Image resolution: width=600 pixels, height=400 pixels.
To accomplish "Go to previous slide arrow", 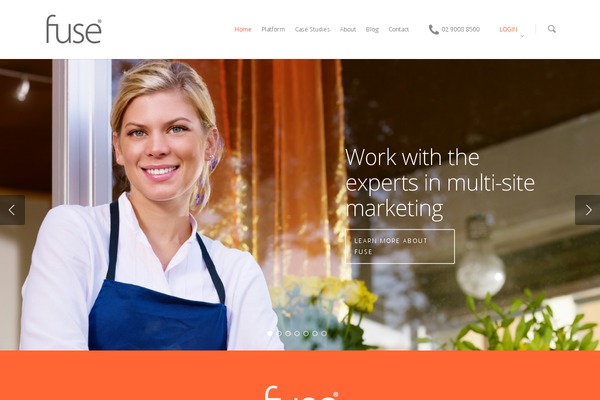I will click(x=12, y=210).
